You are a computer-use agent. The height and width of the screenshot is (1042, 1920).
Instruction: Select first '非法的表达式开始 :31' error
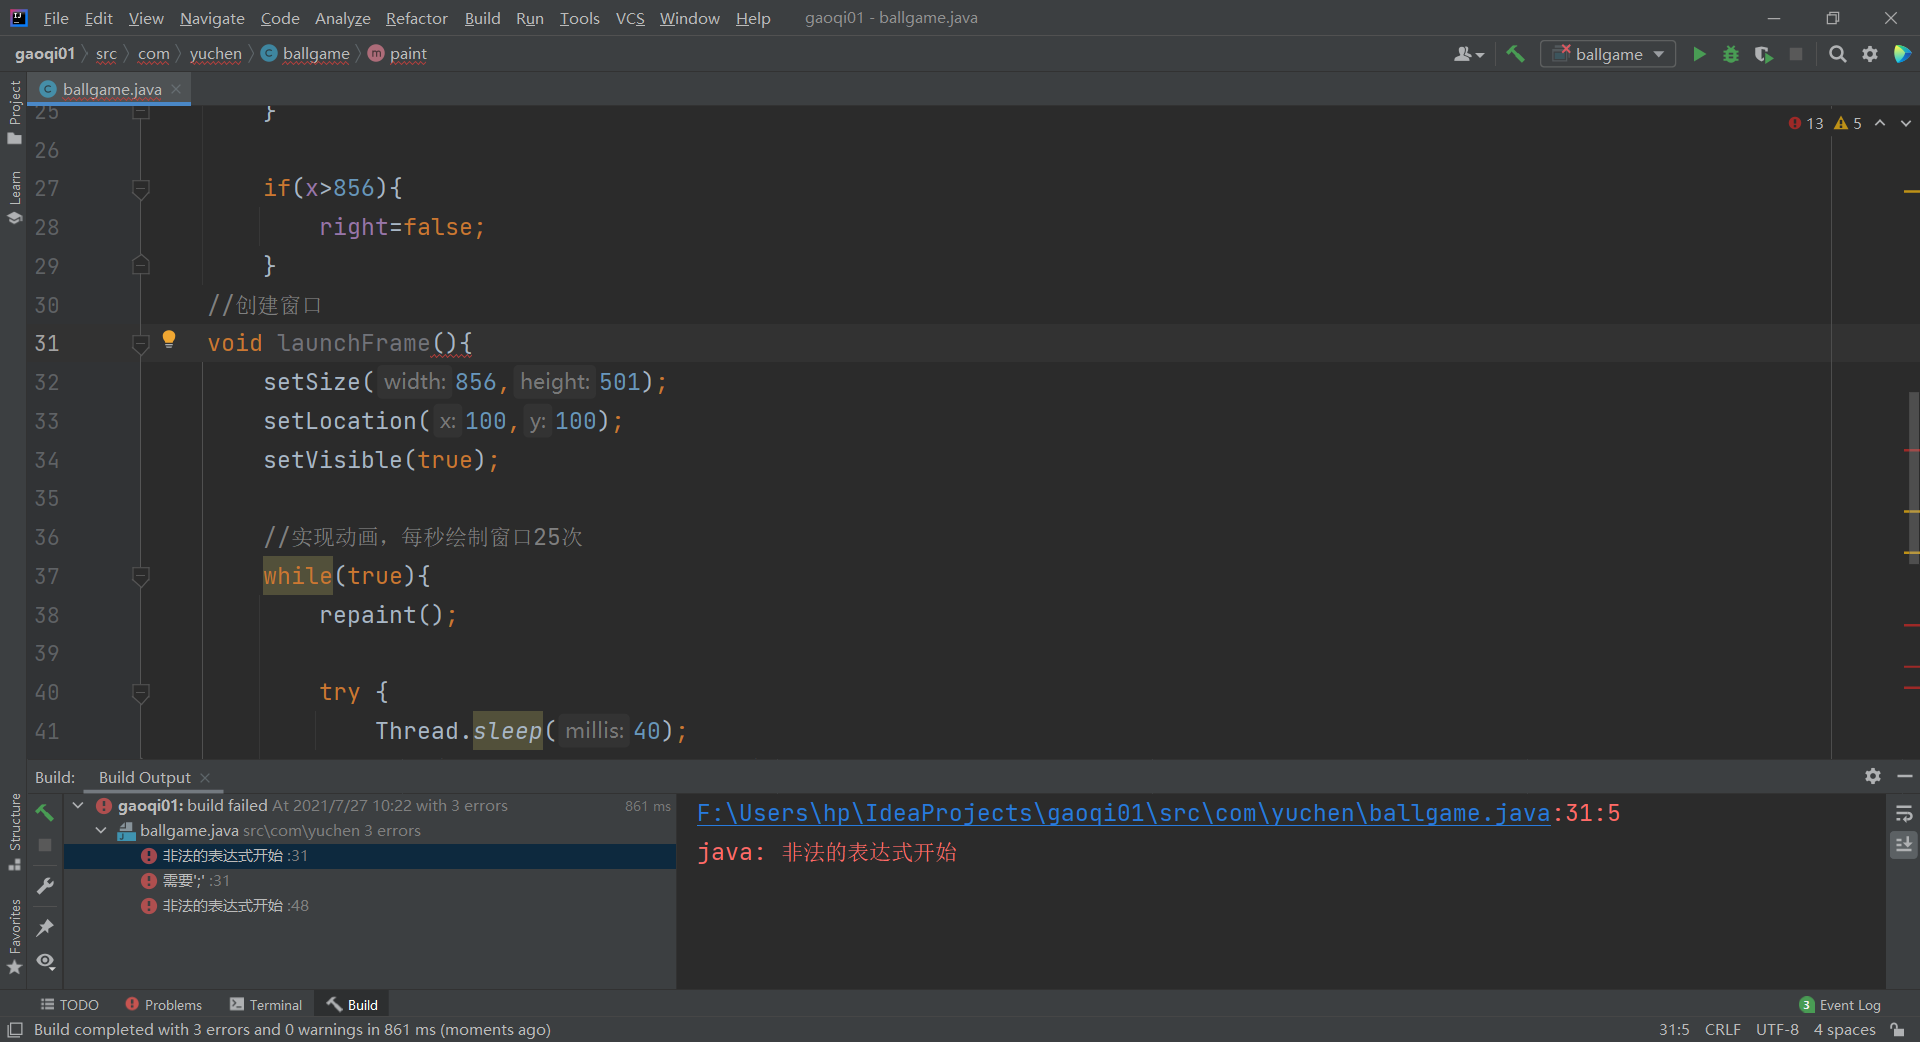coord(369,855)
